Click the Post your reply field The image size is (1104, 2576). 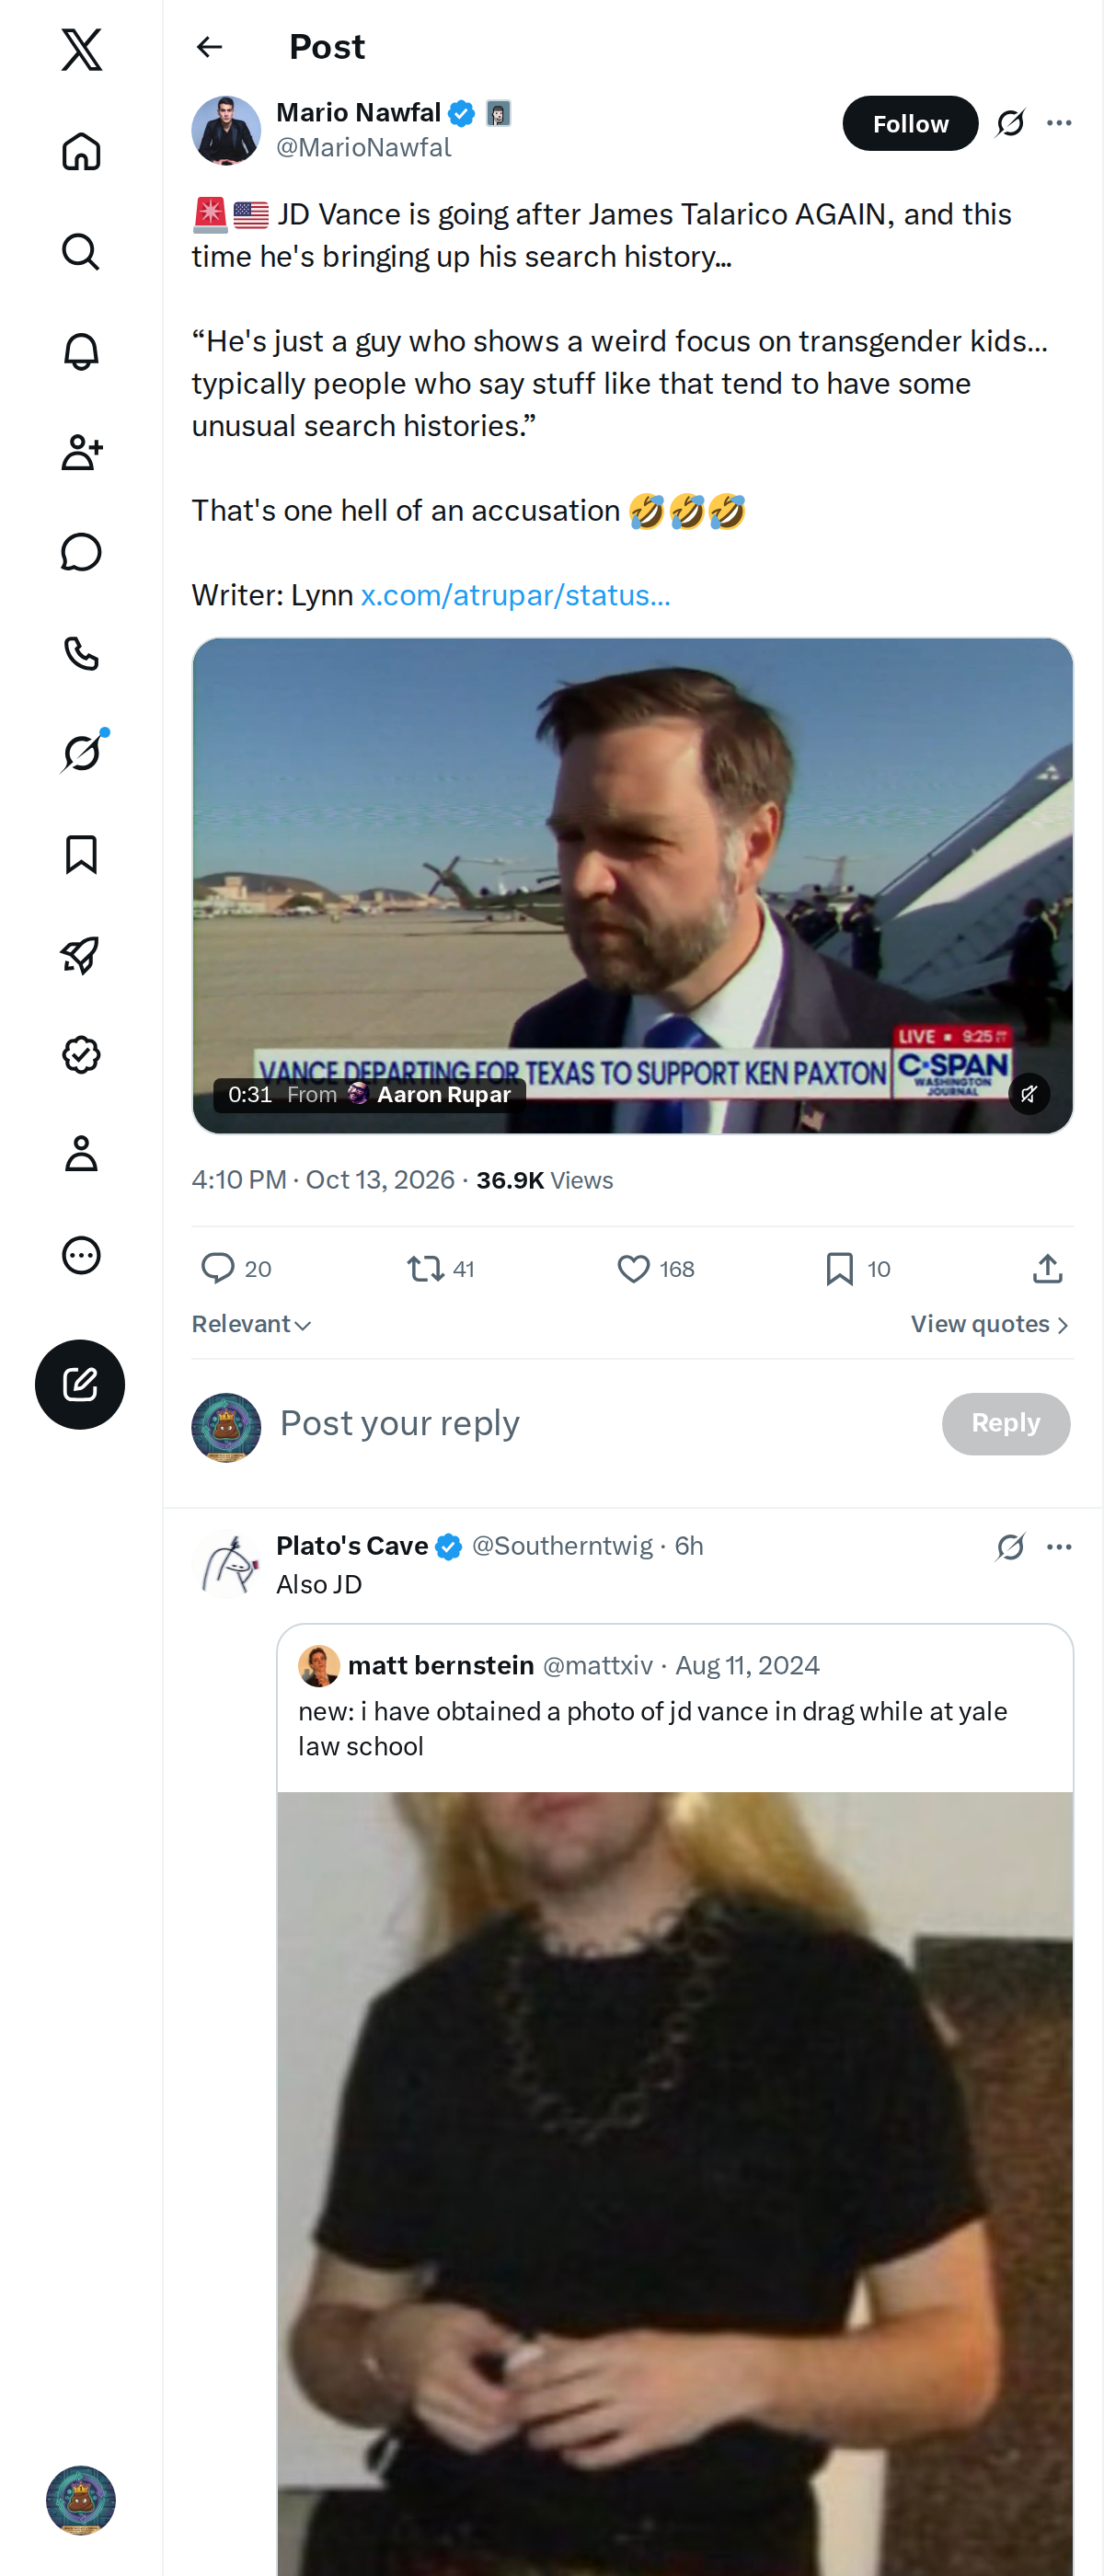(x=600, y=1423)
